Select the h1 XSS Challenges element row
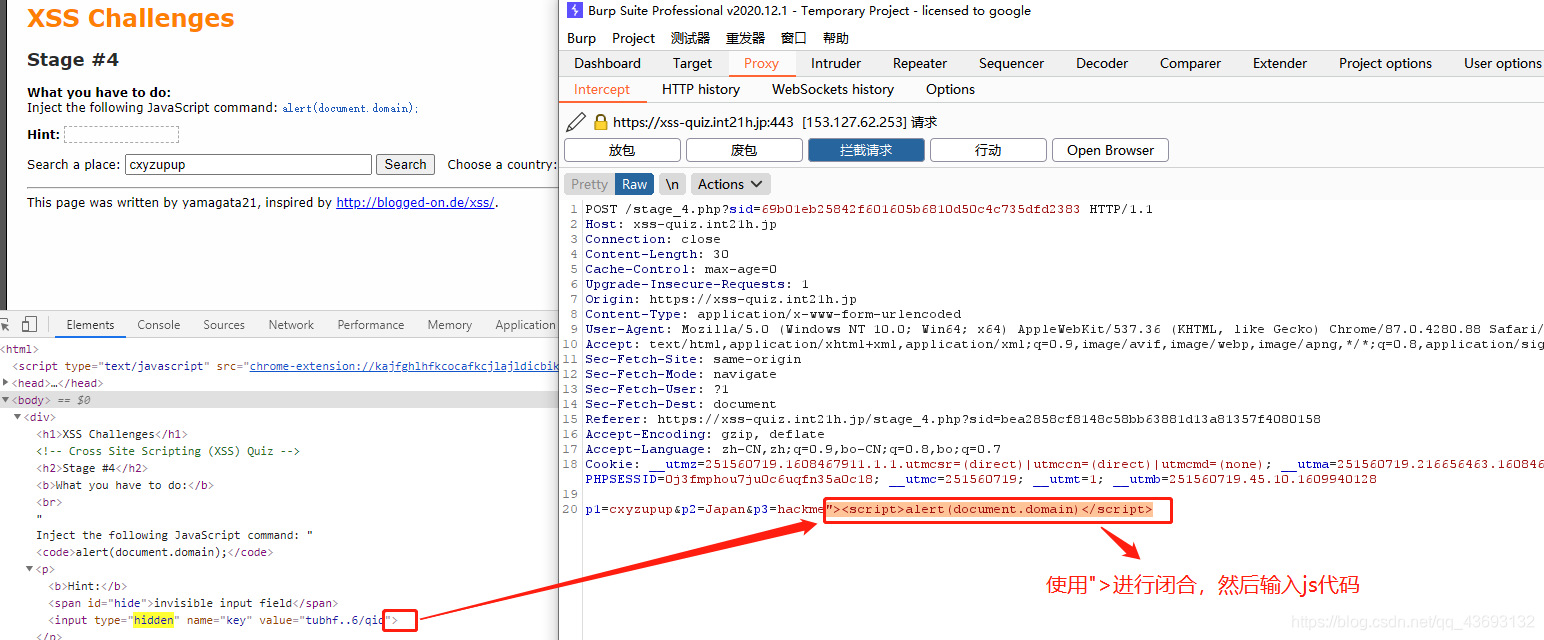Image resolution: width=1544 pixels, height=640 pixels. (279, 434)
